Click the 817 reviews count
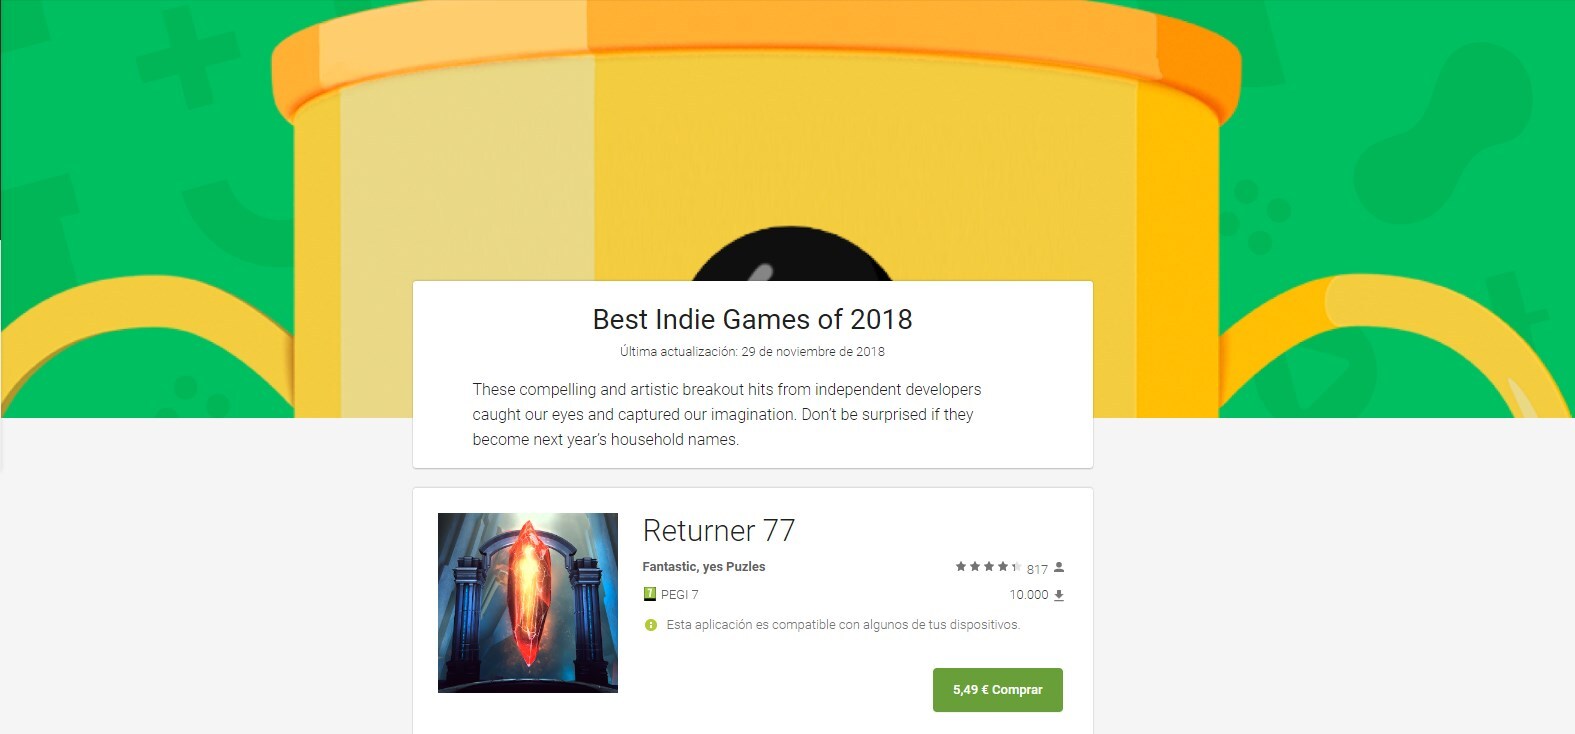The height and width of the screenshot is (734, 1575). (x=1037, y=569)
